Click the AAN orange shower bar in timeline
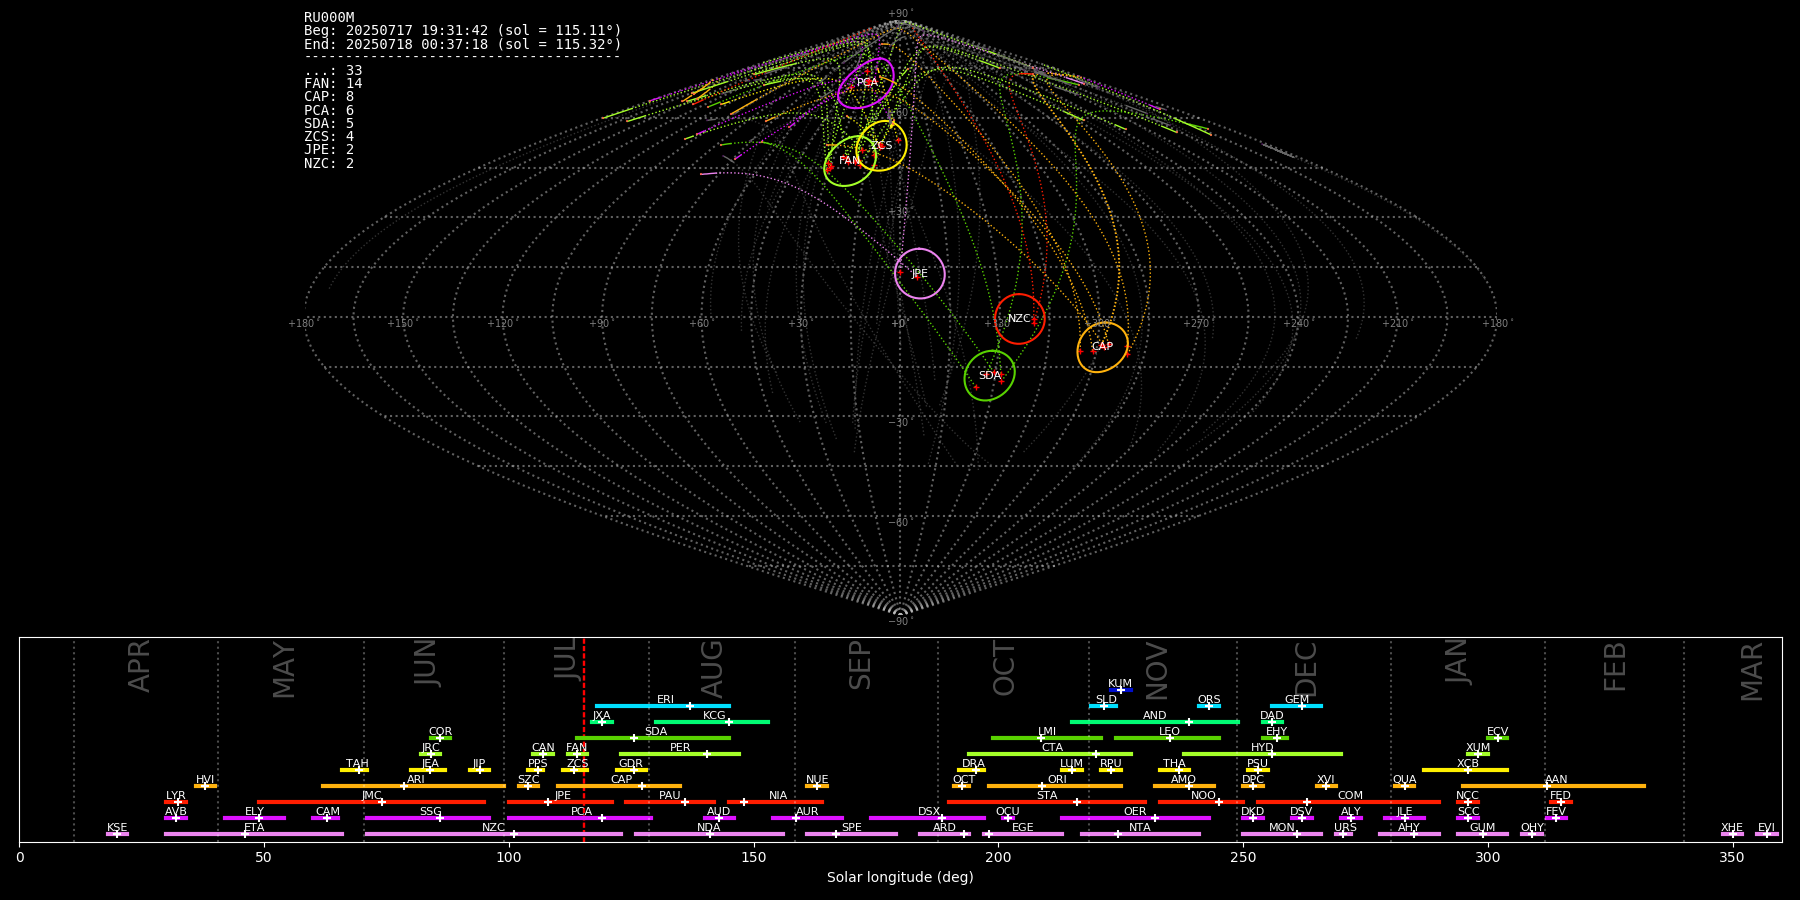 pyautogui.click(x=1553, y=786)
